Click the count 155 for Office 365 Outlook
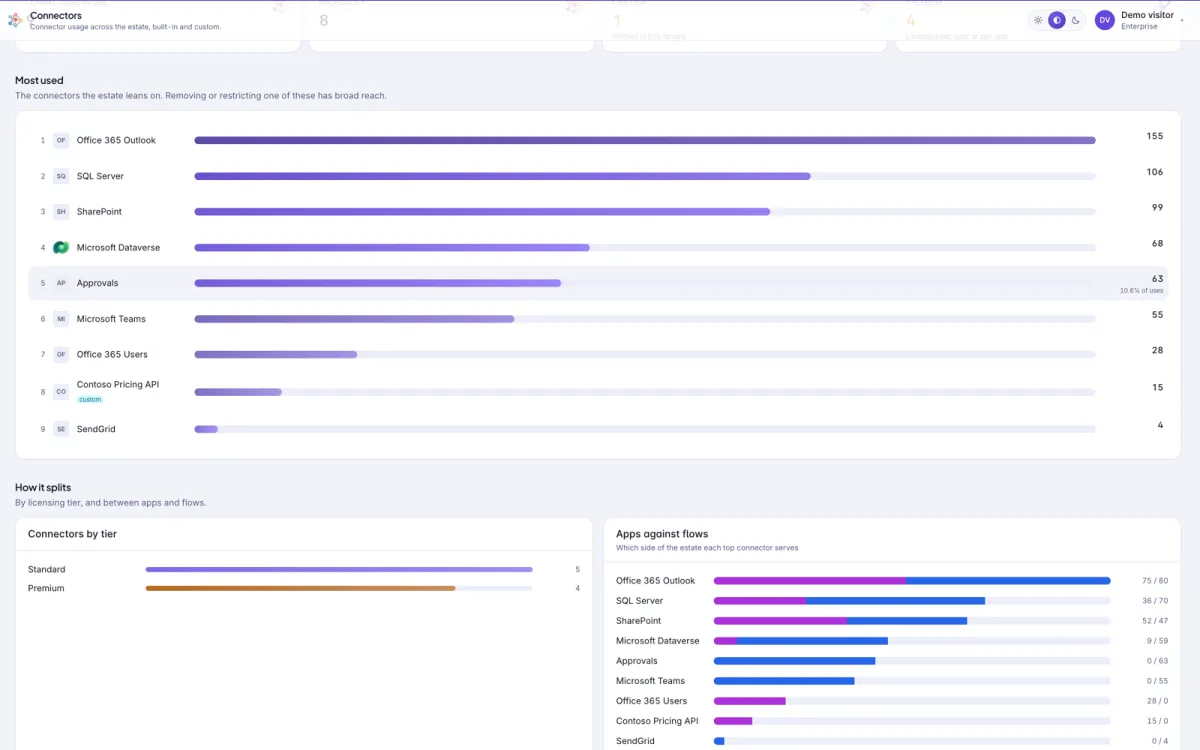The image size is (1200, 750). tap(1155, 136)
